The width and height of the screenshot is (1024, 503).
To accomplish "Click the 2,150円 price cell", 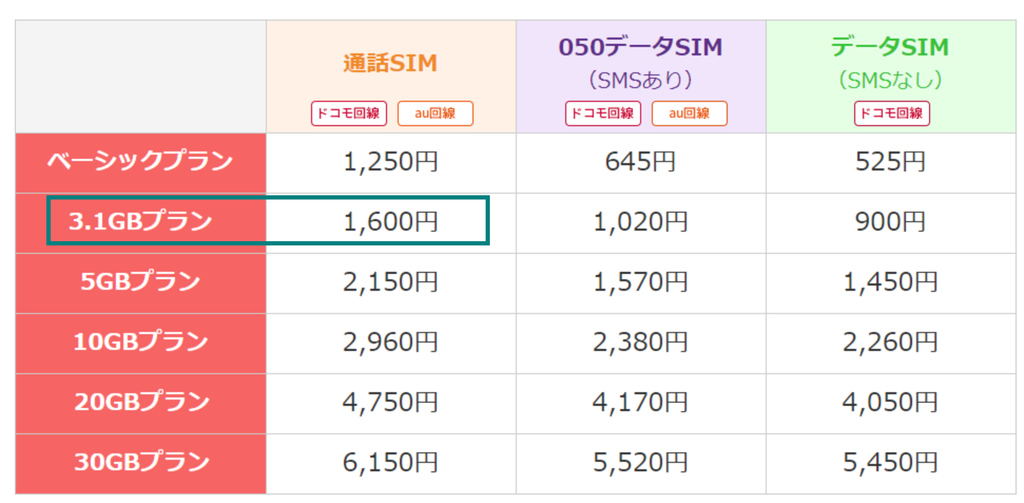I will coord(391,282).
